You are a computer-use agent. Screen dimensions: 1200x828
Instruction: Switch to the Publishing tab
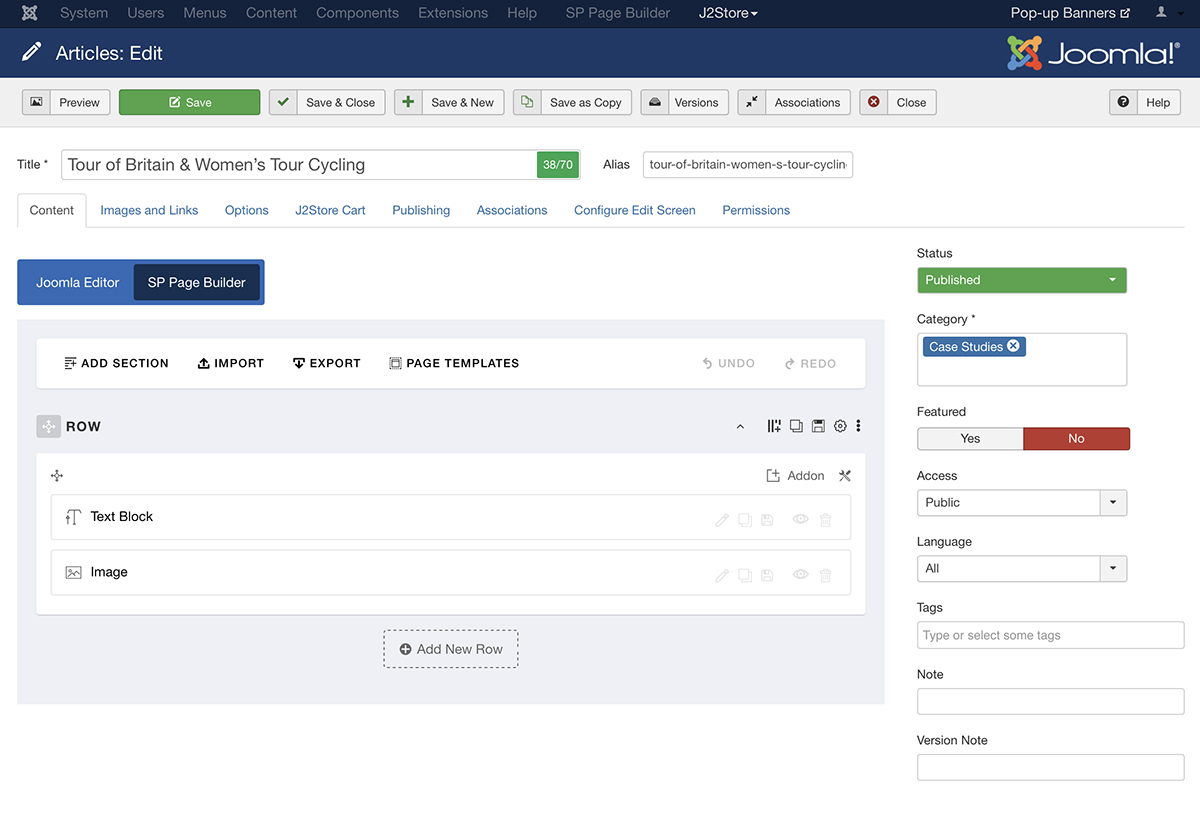(421, 211)
